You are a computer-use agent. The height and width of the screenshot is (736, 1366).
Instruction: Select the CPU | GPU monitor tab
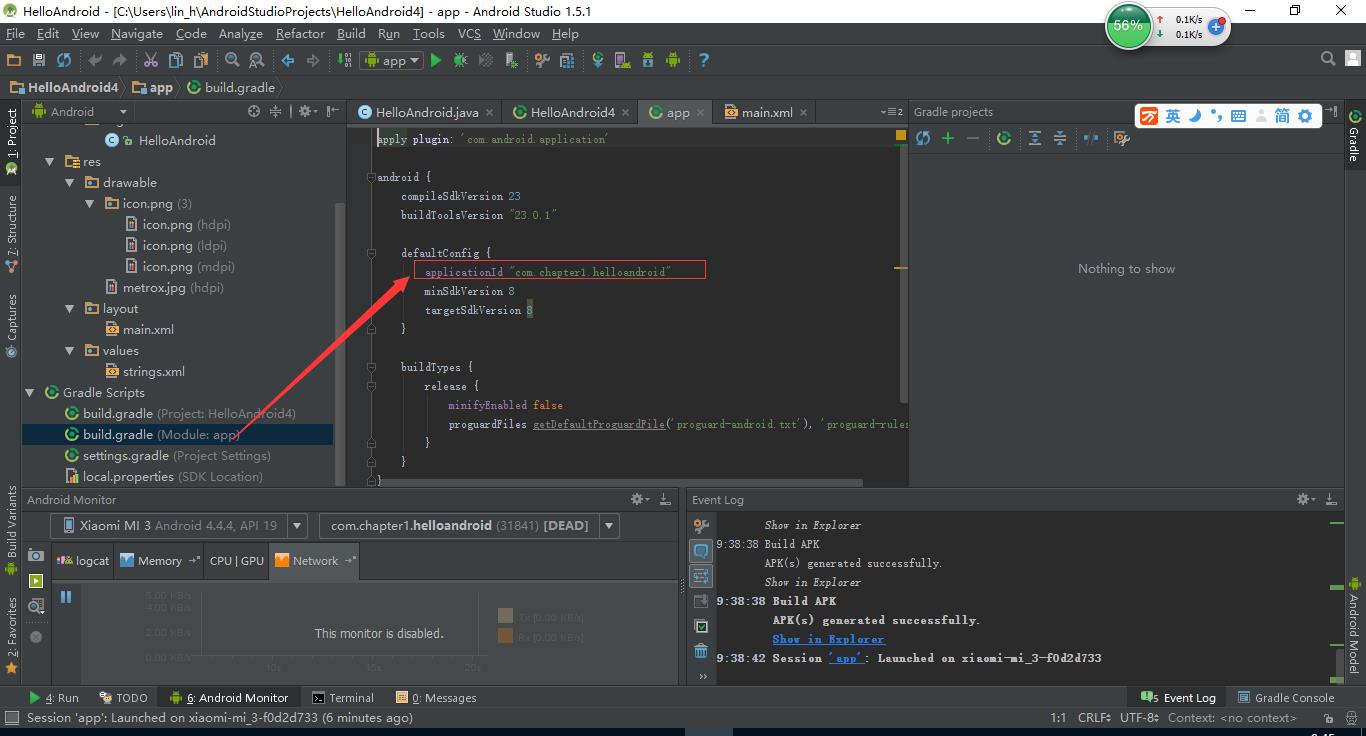237,560
